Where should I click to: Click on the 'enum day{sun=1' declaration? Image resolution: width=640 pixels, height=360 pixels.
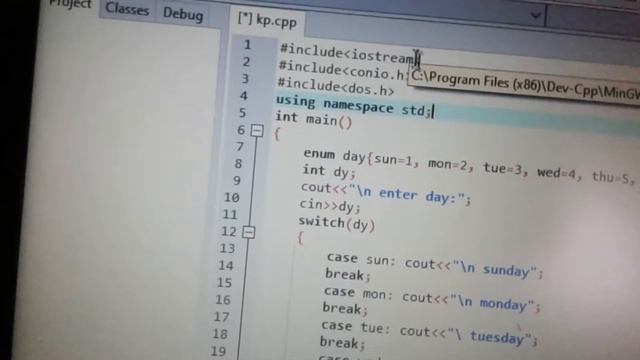coord(357,157)
